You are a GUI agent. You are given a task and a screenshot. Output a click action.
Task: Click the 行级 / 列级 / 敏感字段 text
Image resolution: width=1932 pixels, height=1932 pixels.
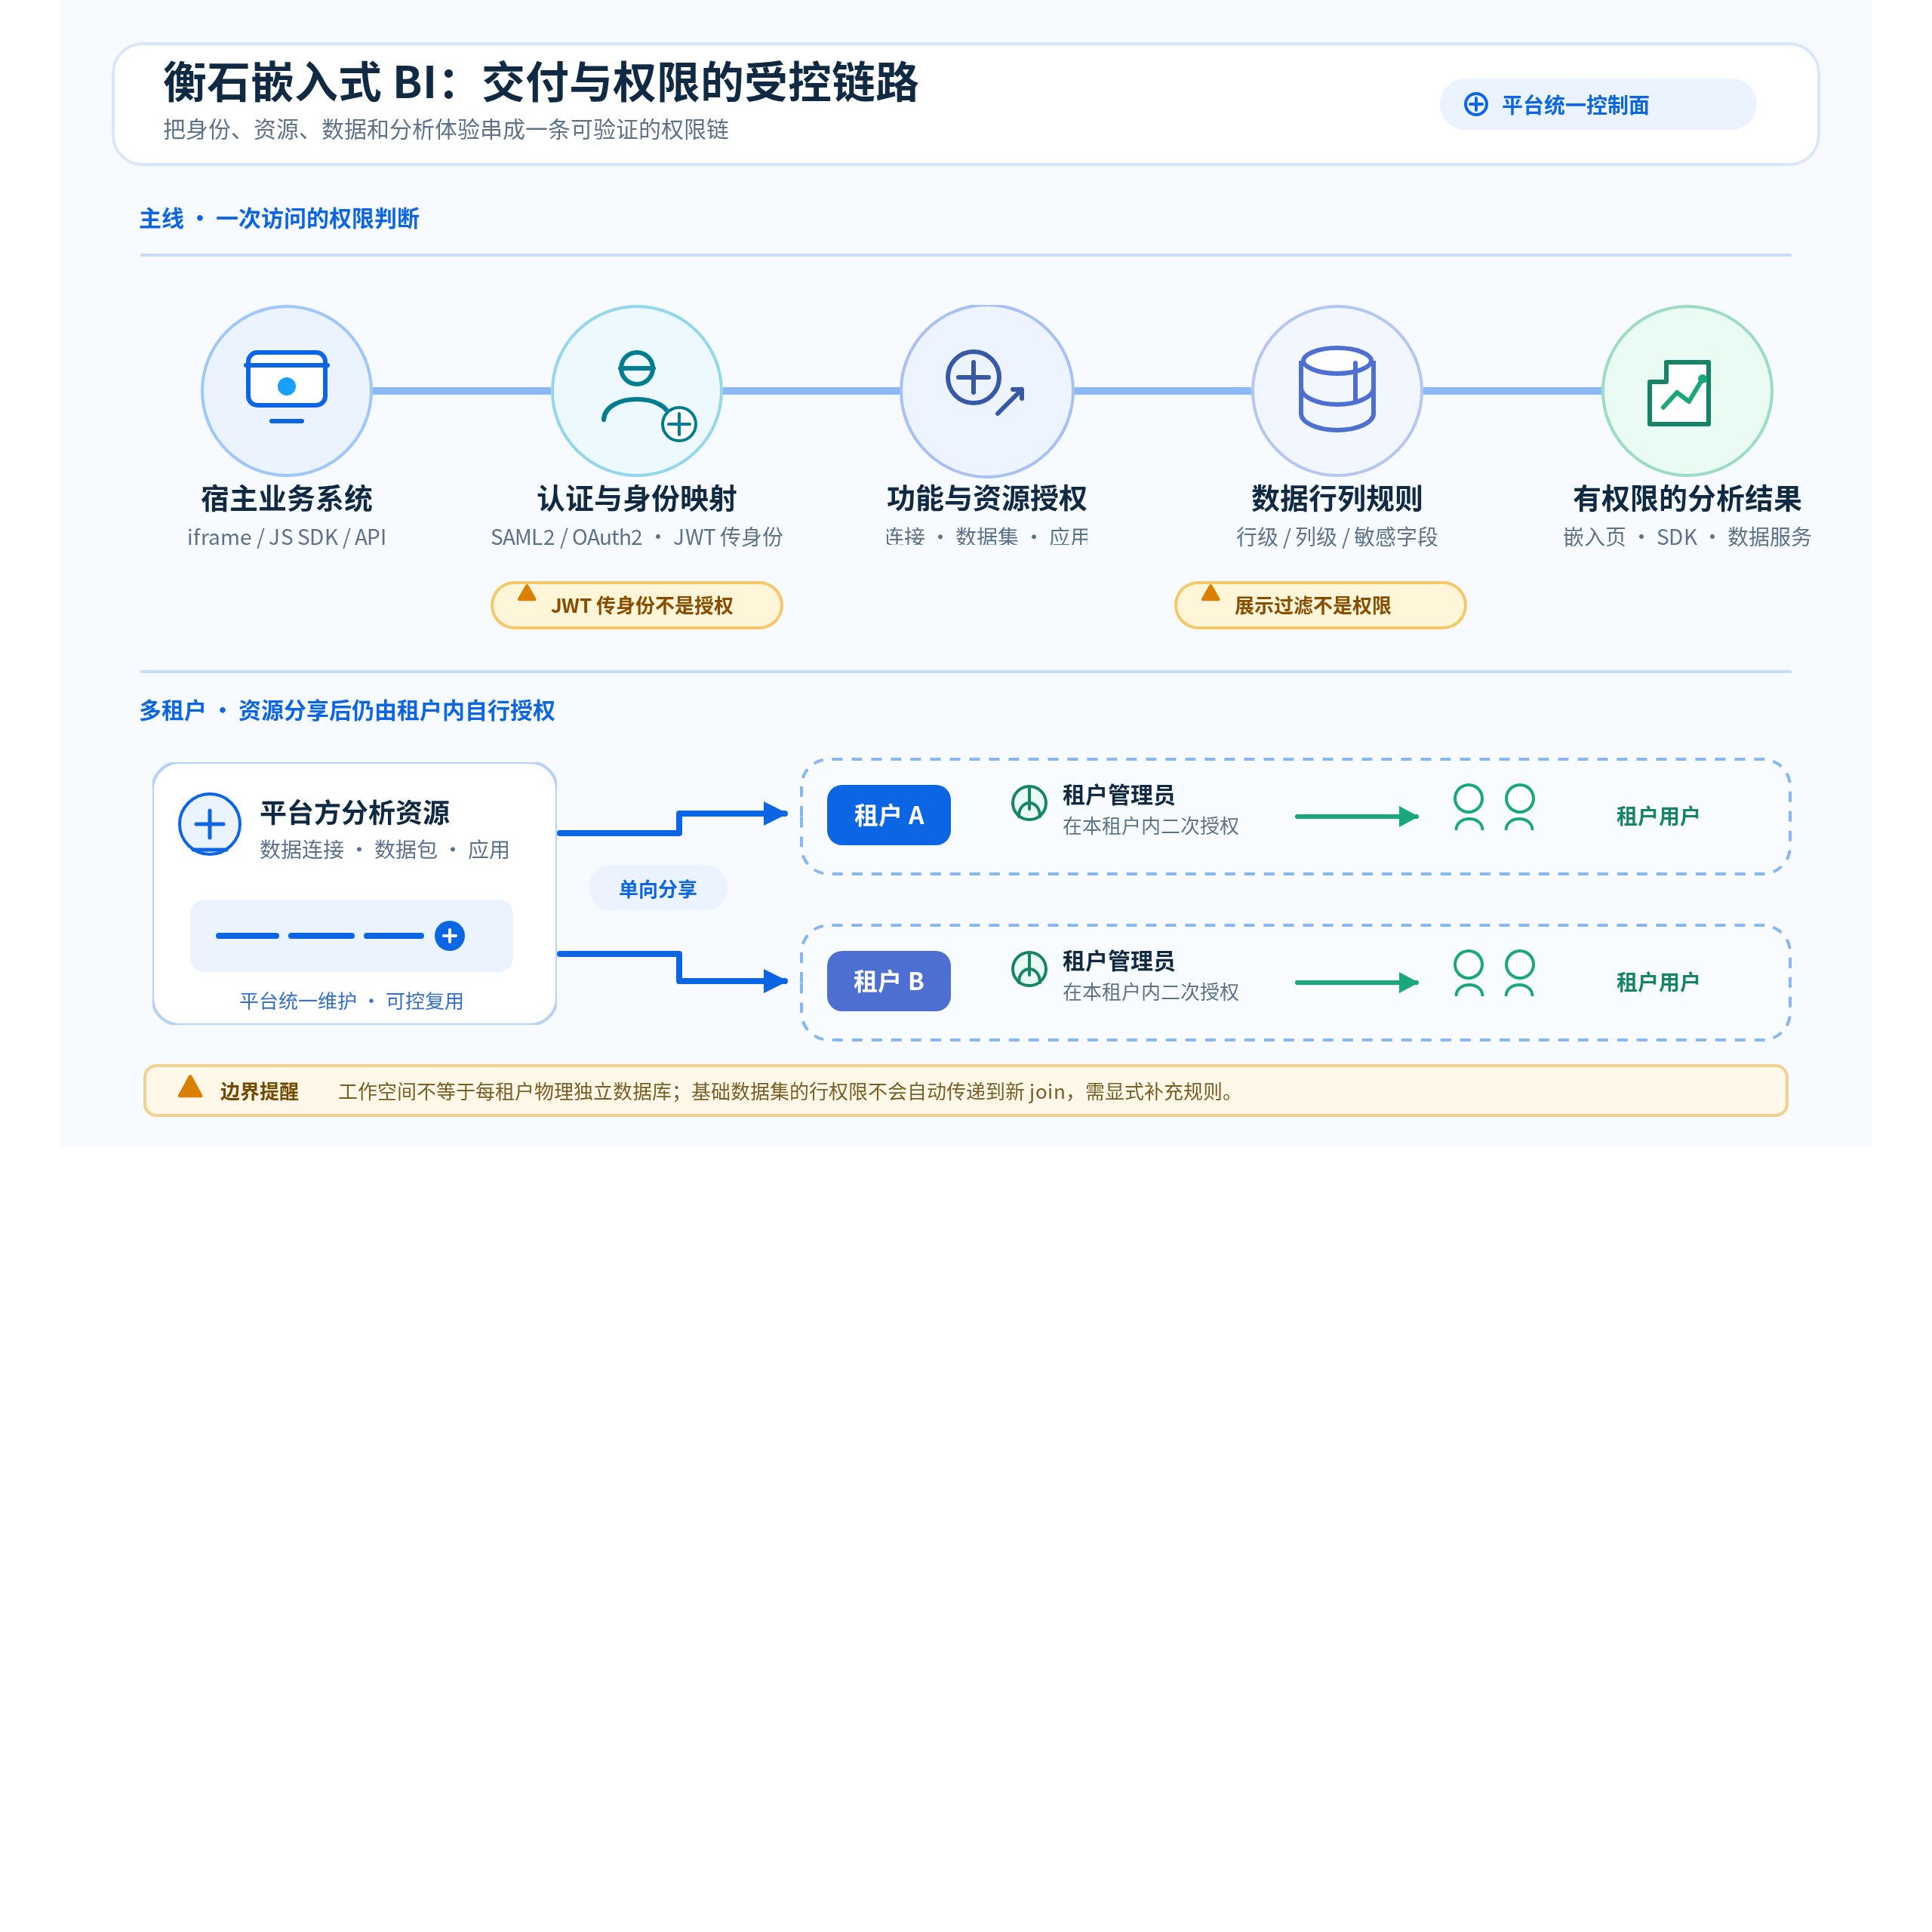click(x=1336, y=537)
